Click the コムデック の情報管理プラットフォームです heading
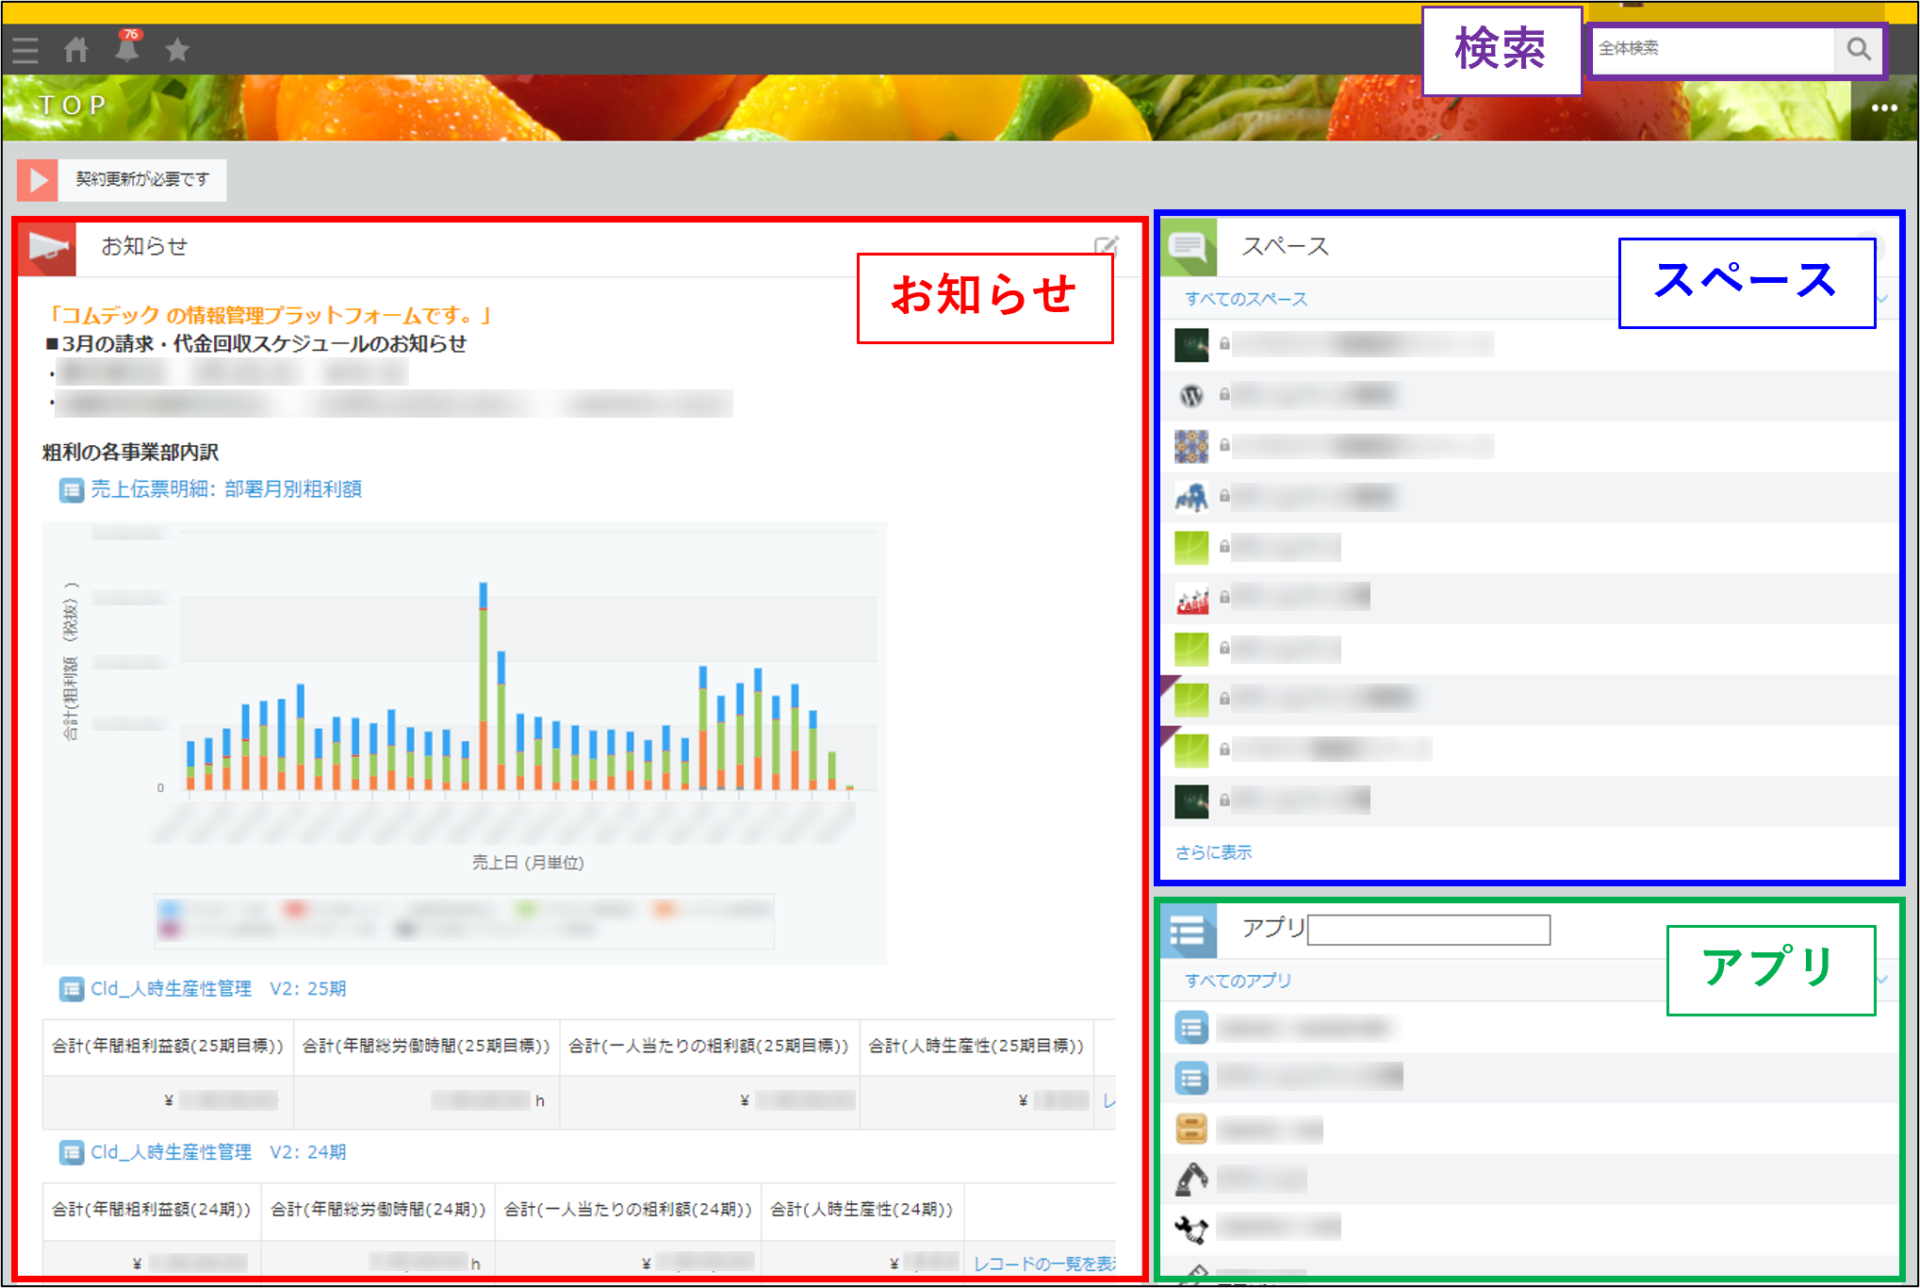Image resolution: width=1920 pixels, height=1288 pixels. [x=269, y=316]
